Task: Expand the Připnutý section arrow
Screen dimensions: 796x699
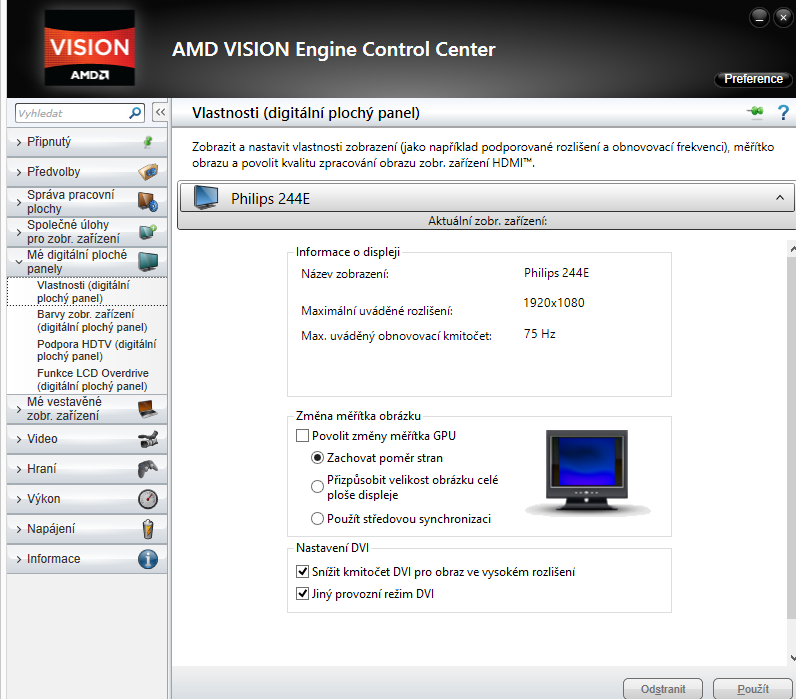Action: tap(19, 142)
